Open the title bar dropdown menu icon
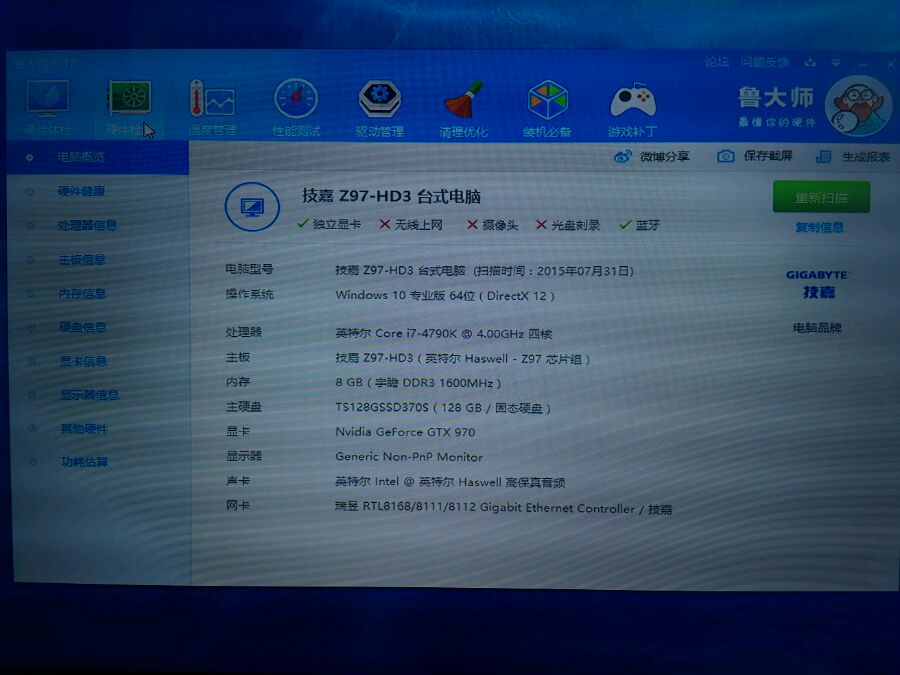Image resolution: width=900 pixels, height=675 pixels. (836, 62)
